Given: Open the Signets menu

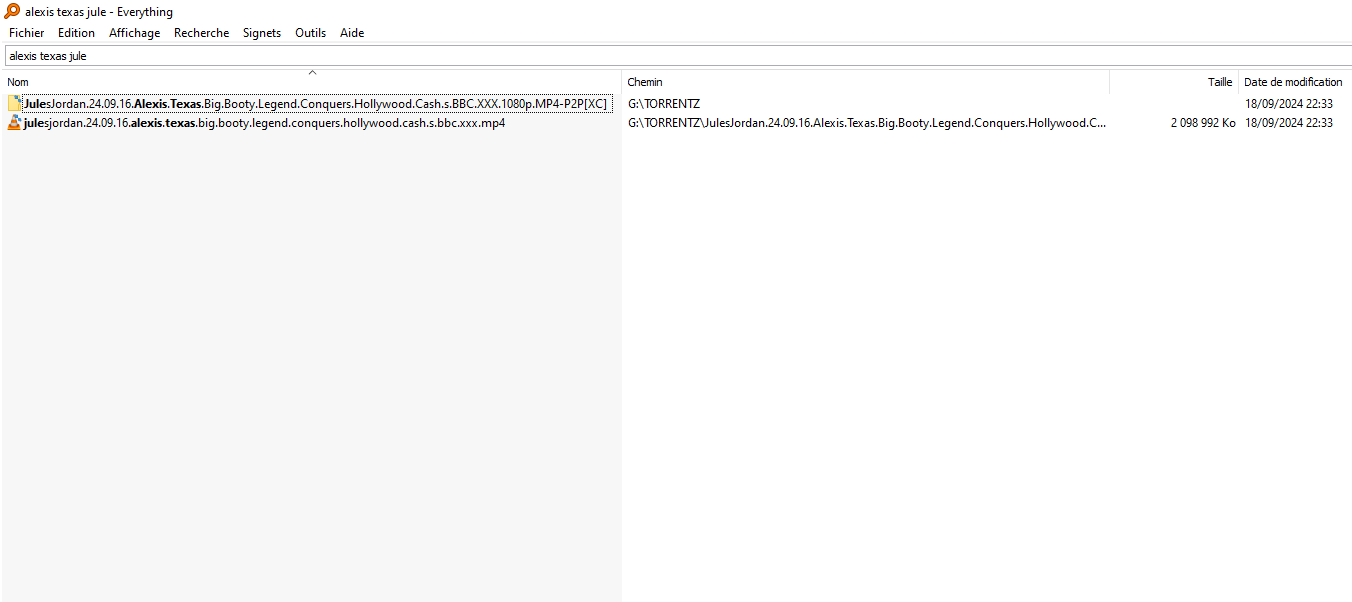Looking at the screenshot, I should coord(262,33).
